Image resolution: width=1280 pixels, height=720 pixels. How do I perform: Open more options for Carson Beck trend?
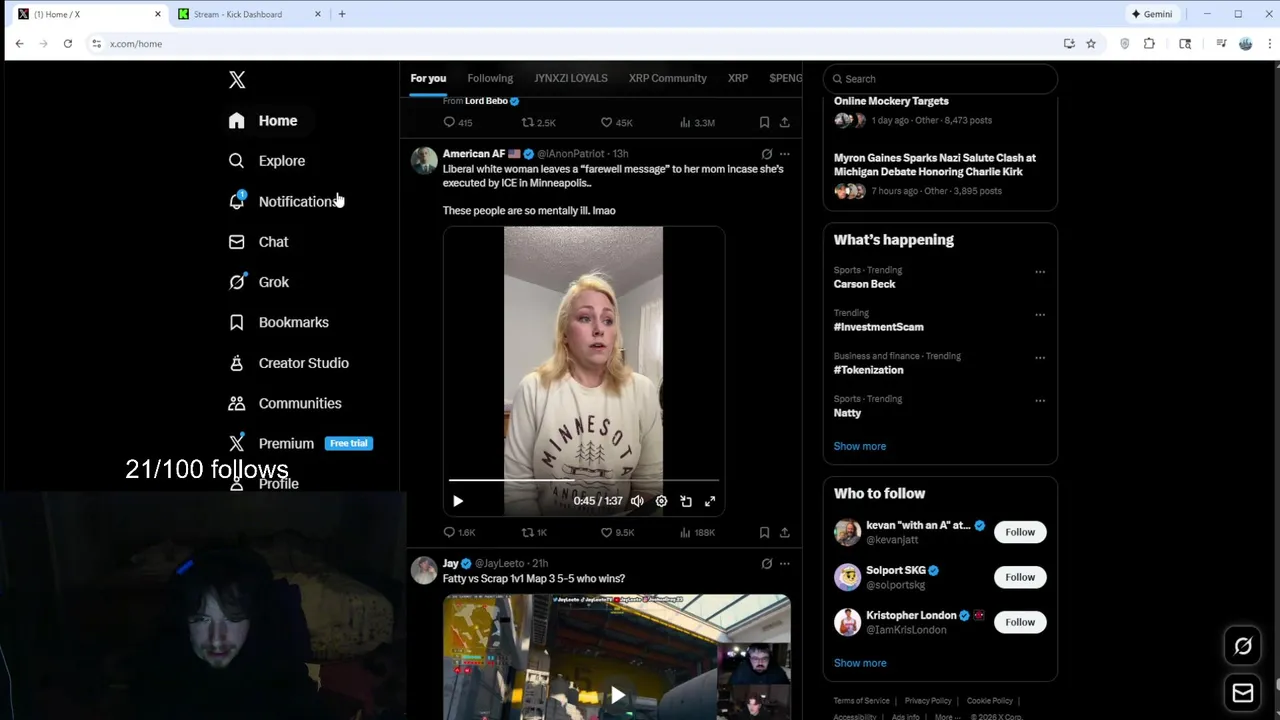1040,272
